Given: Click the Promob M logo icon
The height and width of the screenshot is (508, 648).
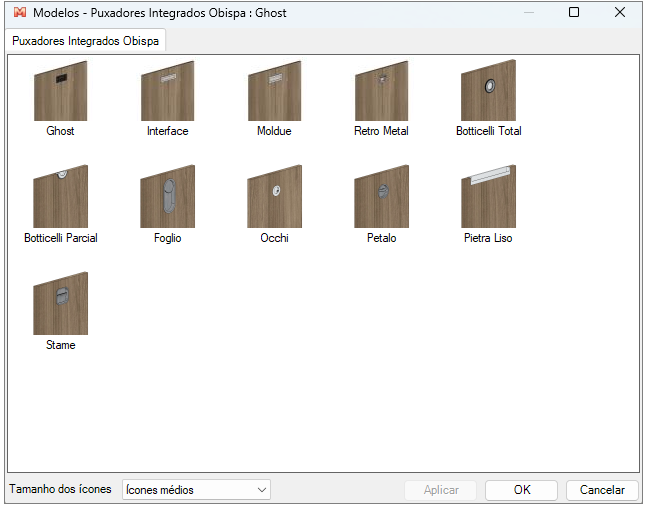Looking at the screenshot, I should [19, 12].
